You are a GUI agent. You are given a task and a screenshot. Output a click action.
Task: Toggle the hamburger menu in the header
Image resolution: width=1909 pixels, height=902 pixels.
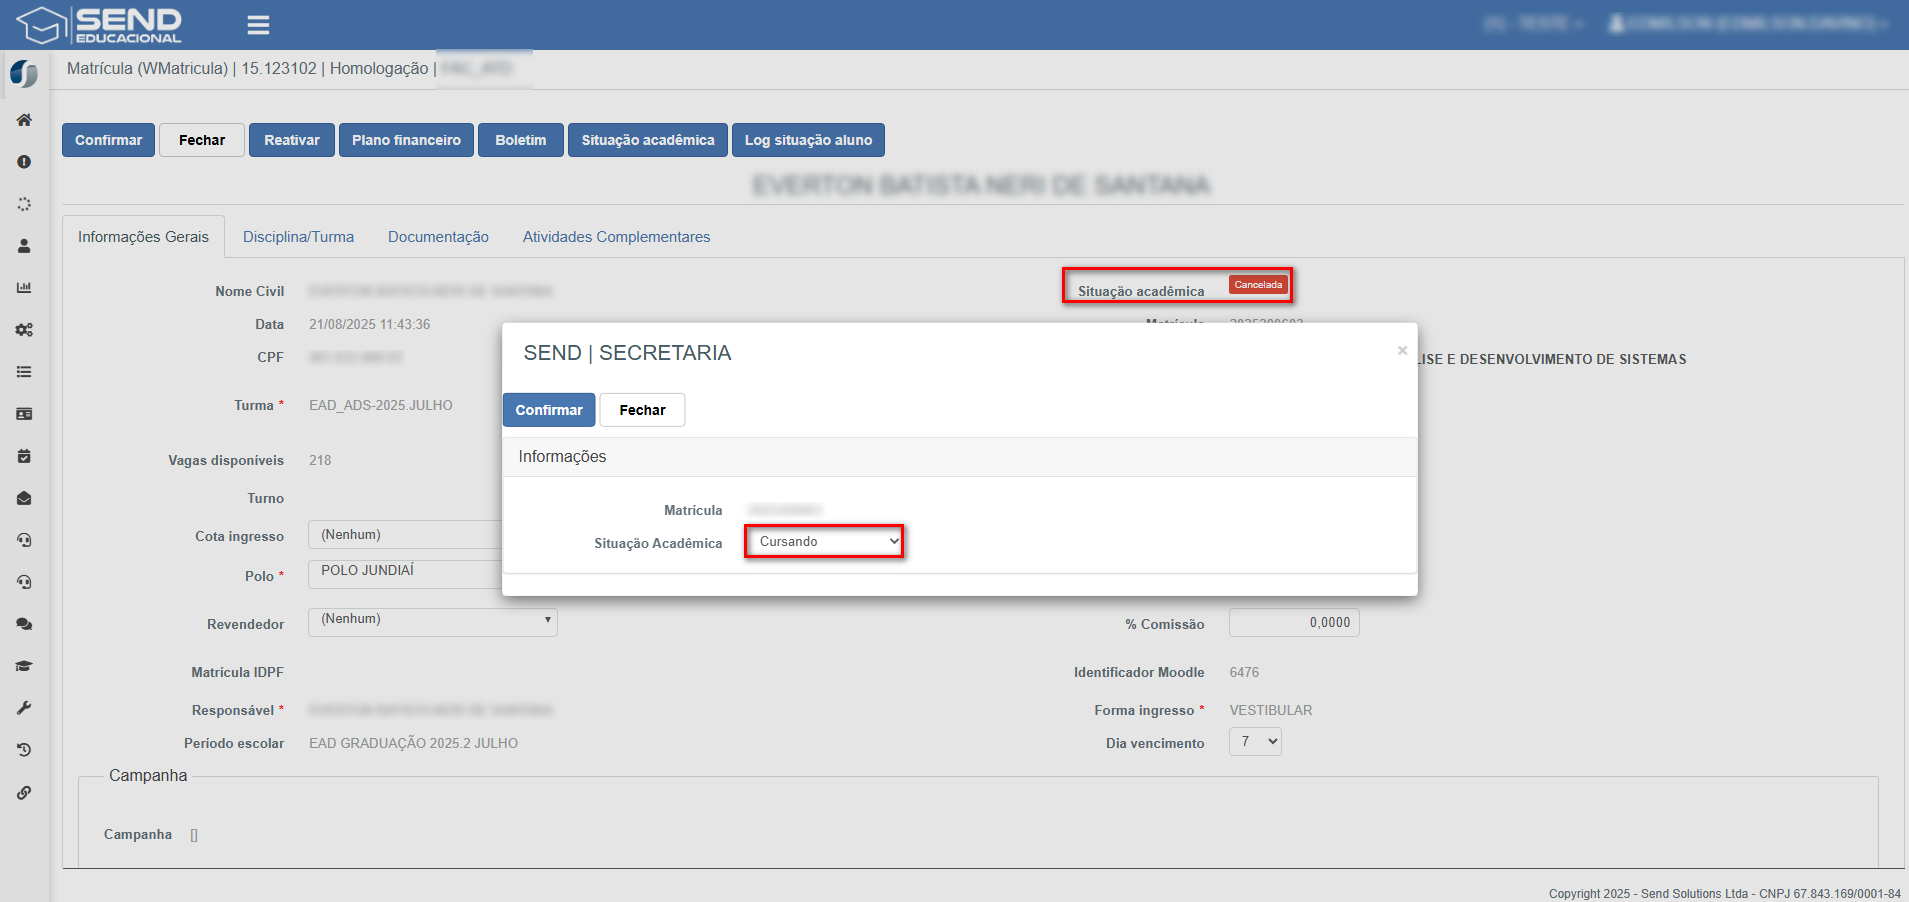(x=258, y=25)
